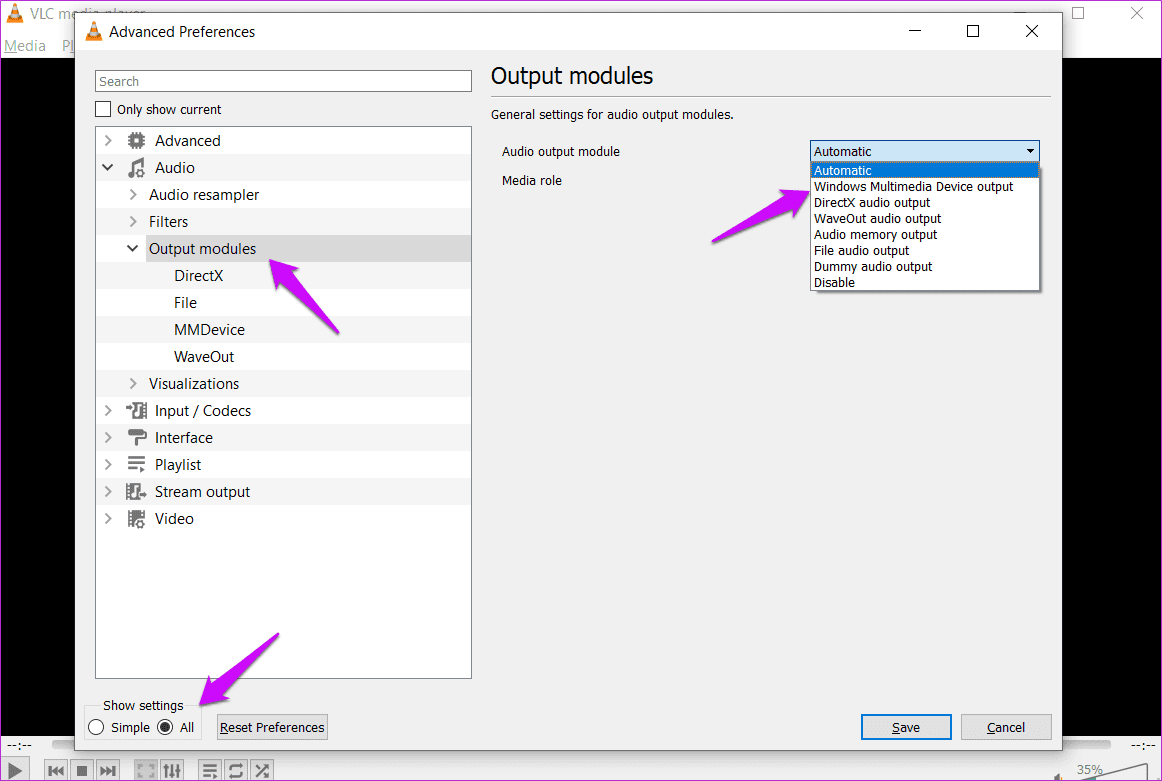Click the Video film strip icon
The height and width of the screenshot is (781, 1162).
pos(136,519)
